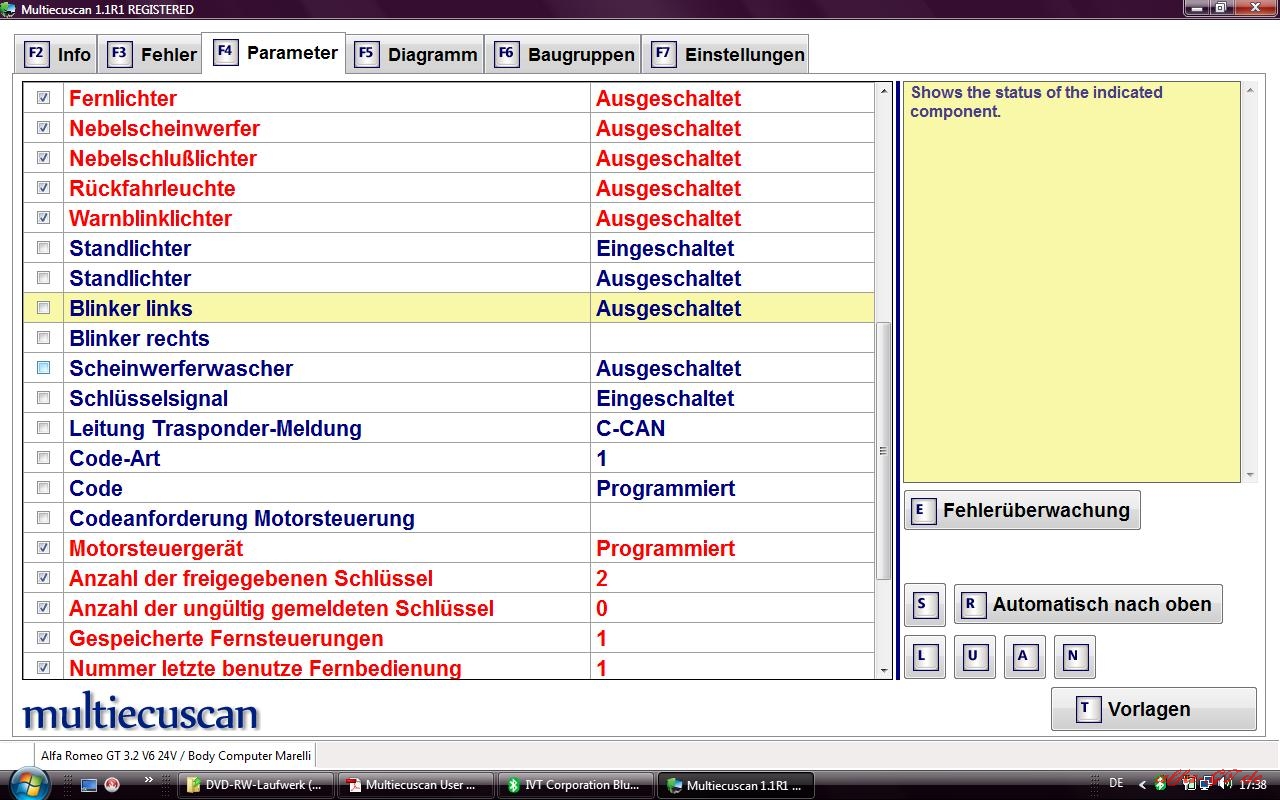
Task: Click the parameter list scrollbar thumb
Action: click(883, 451)
